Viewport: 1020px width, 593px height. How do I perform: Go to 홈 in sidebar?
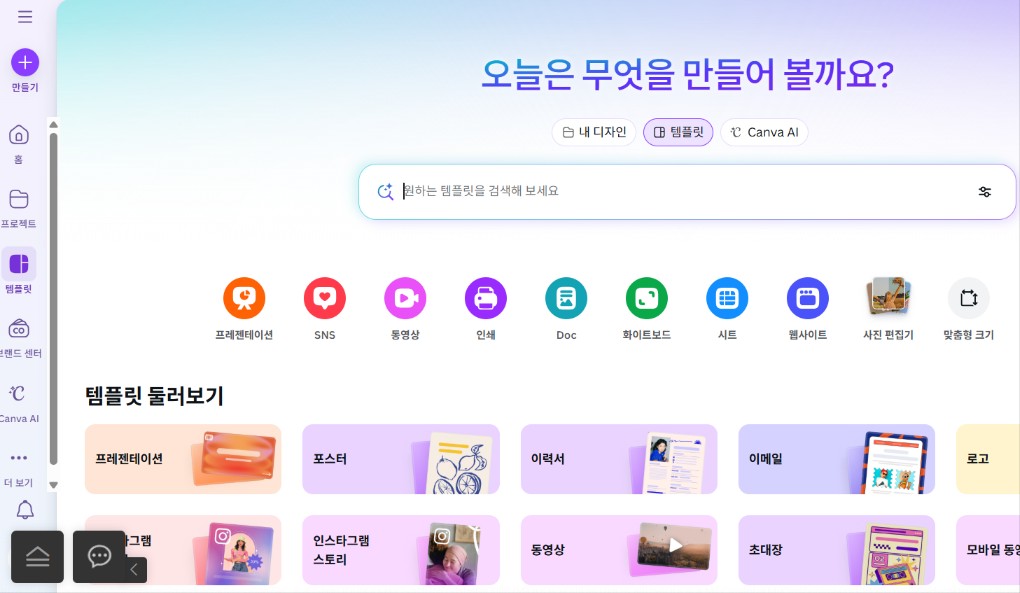click(19, 135)
